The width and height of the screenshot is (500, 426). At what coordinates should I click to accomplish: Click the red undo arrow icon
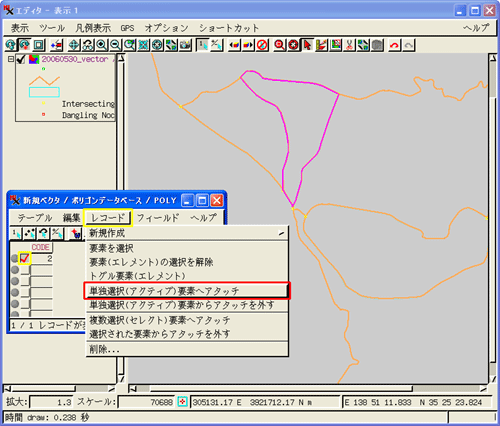pos(395,45)
